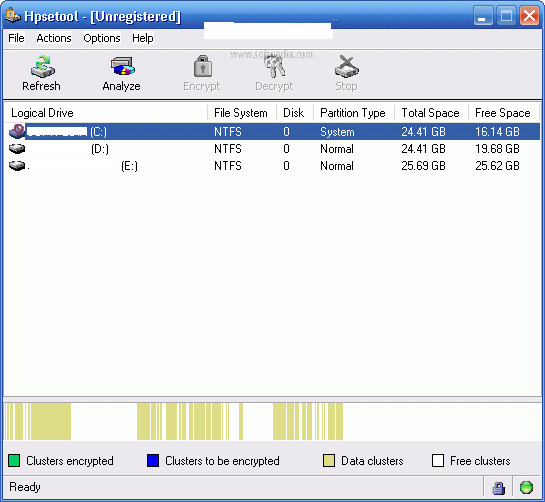Sort by Free Space column header
Image resolution: width=545 pixels, height=502 pixels.
504,113
